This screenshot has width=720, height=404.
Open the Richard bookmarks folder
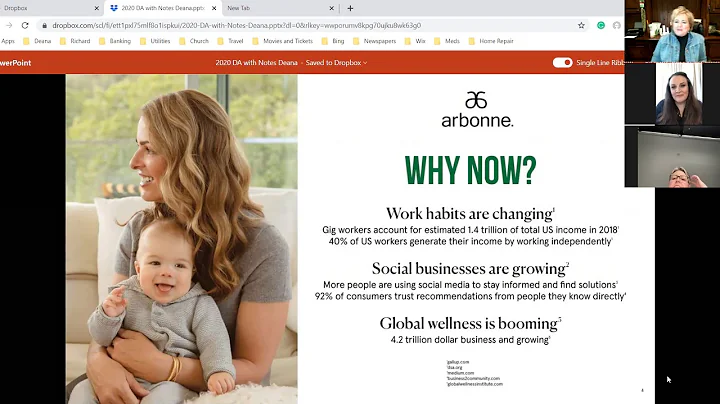75,41
